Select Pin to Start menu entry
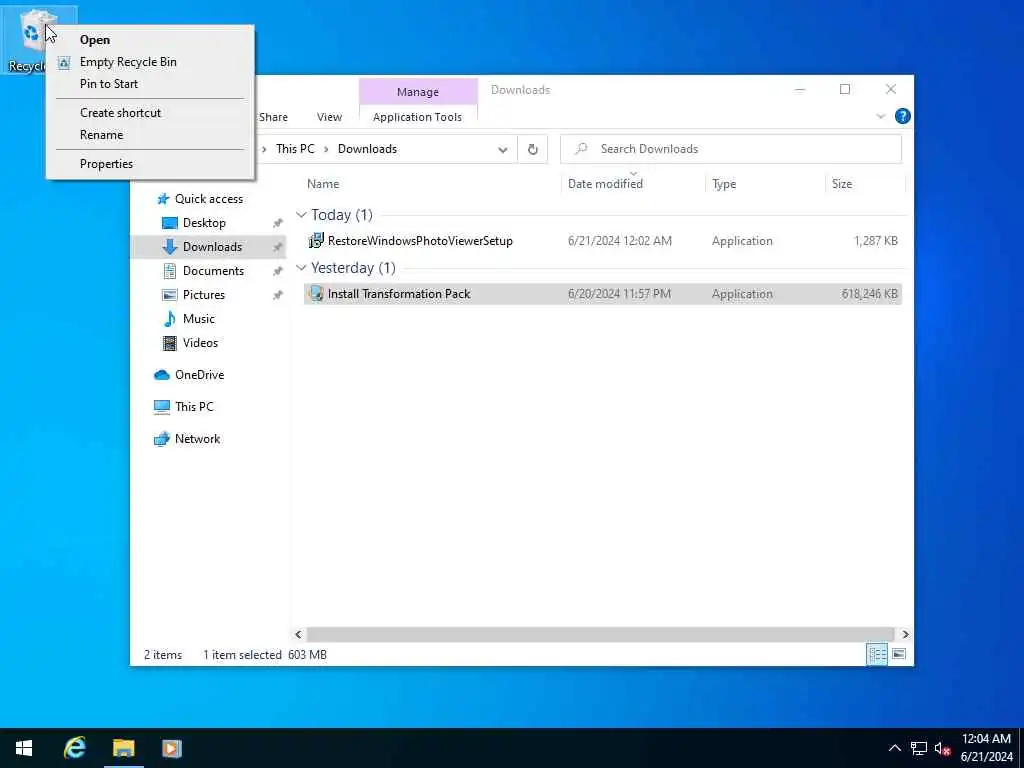Viewport: 1024px width, 768px height. [108, 84]
